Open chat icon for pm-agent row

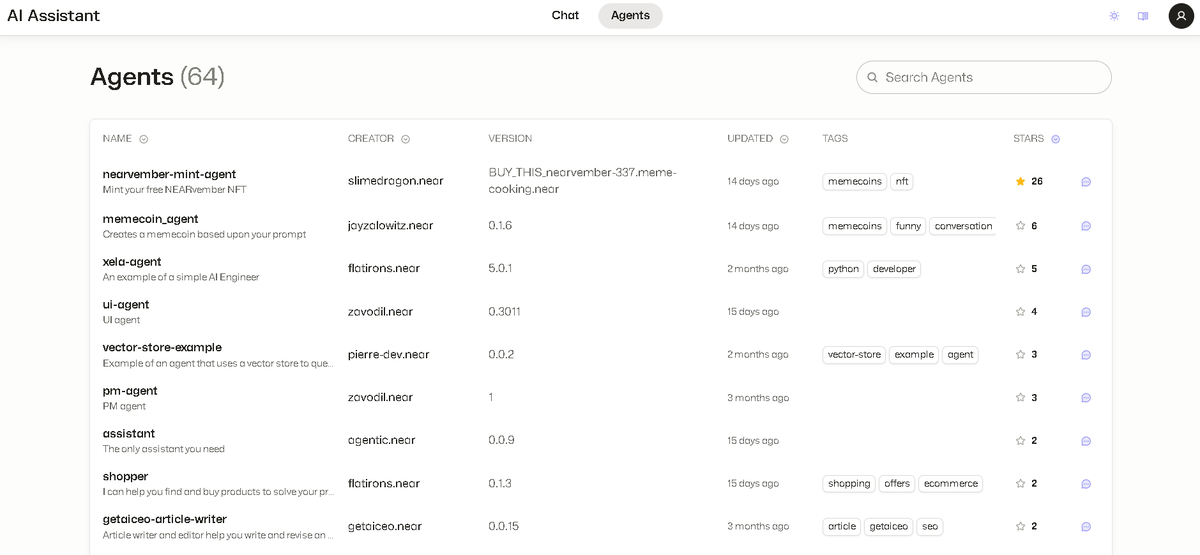click(x=1086, y=398)
